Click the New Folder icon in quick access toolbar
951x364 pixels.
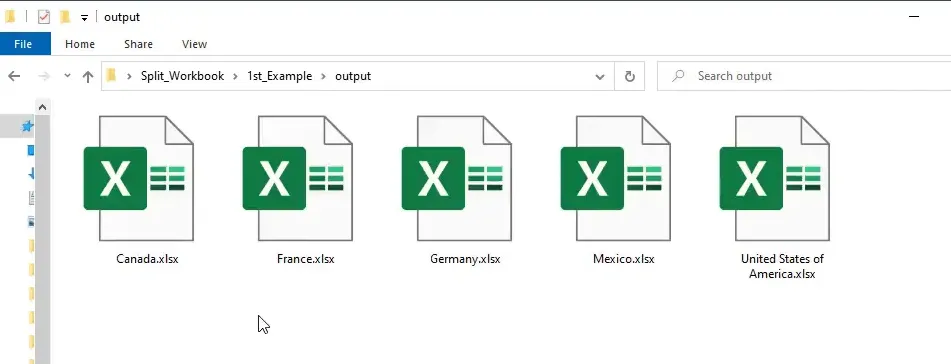click(x=65, y=17)
